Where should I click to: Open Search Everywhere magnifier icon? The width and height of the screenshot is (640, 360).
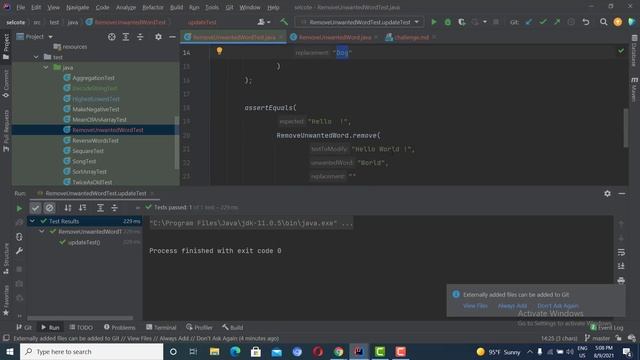click(603, 22)
